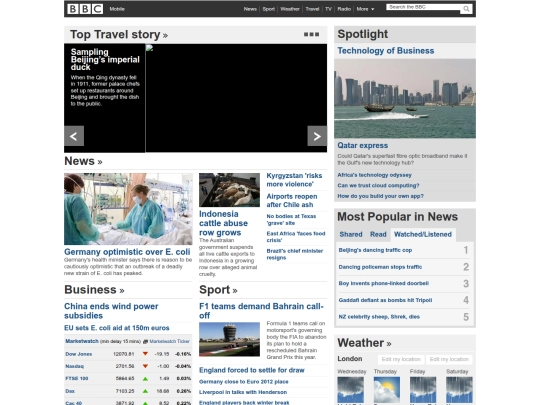
Task: Open No bodies at Texas 'grave' site
Action: 291,220
